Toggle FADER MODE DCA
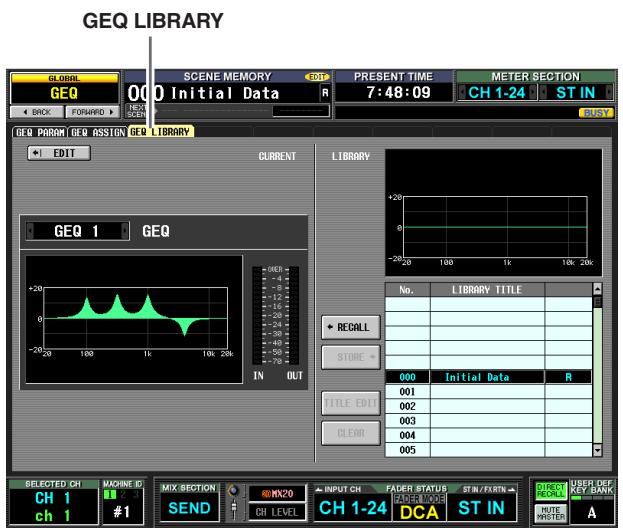Screen dimensions: 623x531 click(419, 508)
